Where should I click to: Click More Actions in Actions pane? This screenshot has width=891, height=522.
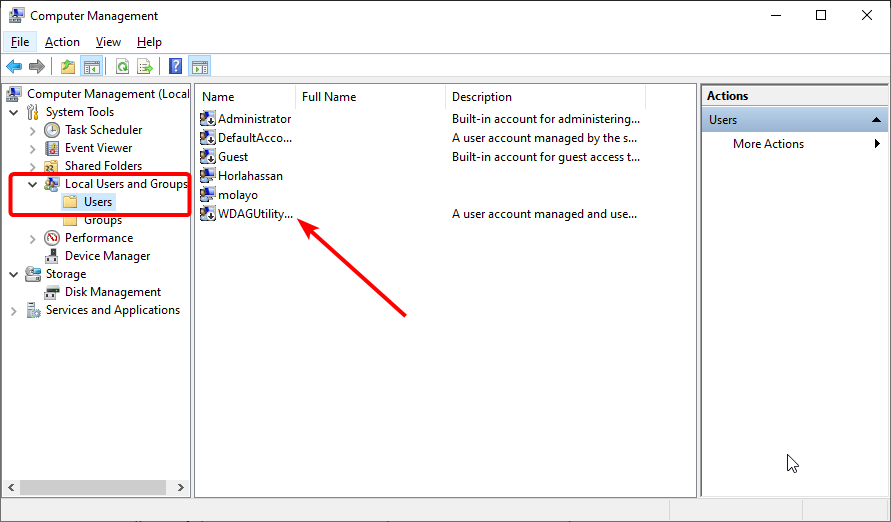tap(768, 144)
